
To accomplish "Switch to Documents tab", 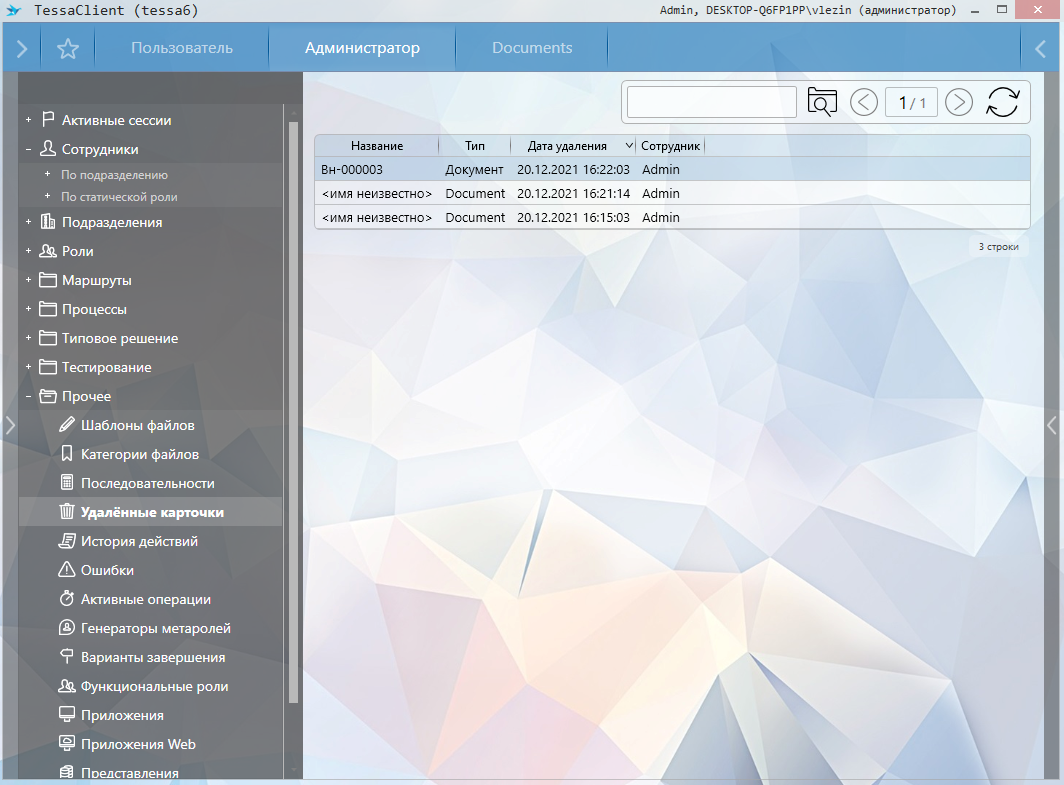I will click(x=532, y=48).
